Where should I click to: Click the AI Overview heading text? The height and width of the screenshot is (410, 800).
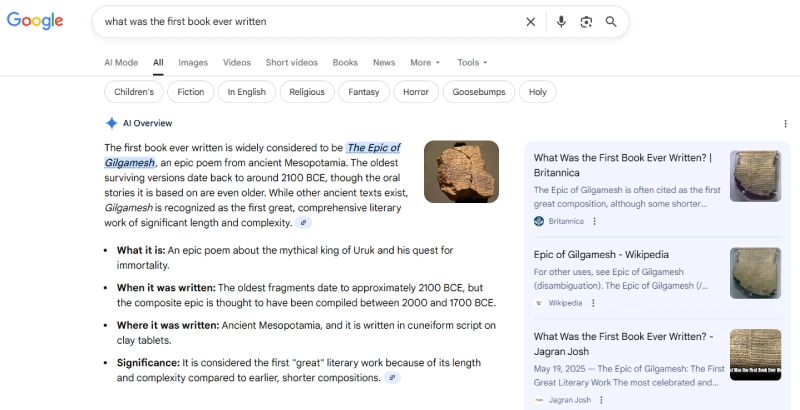coord(147,123)
